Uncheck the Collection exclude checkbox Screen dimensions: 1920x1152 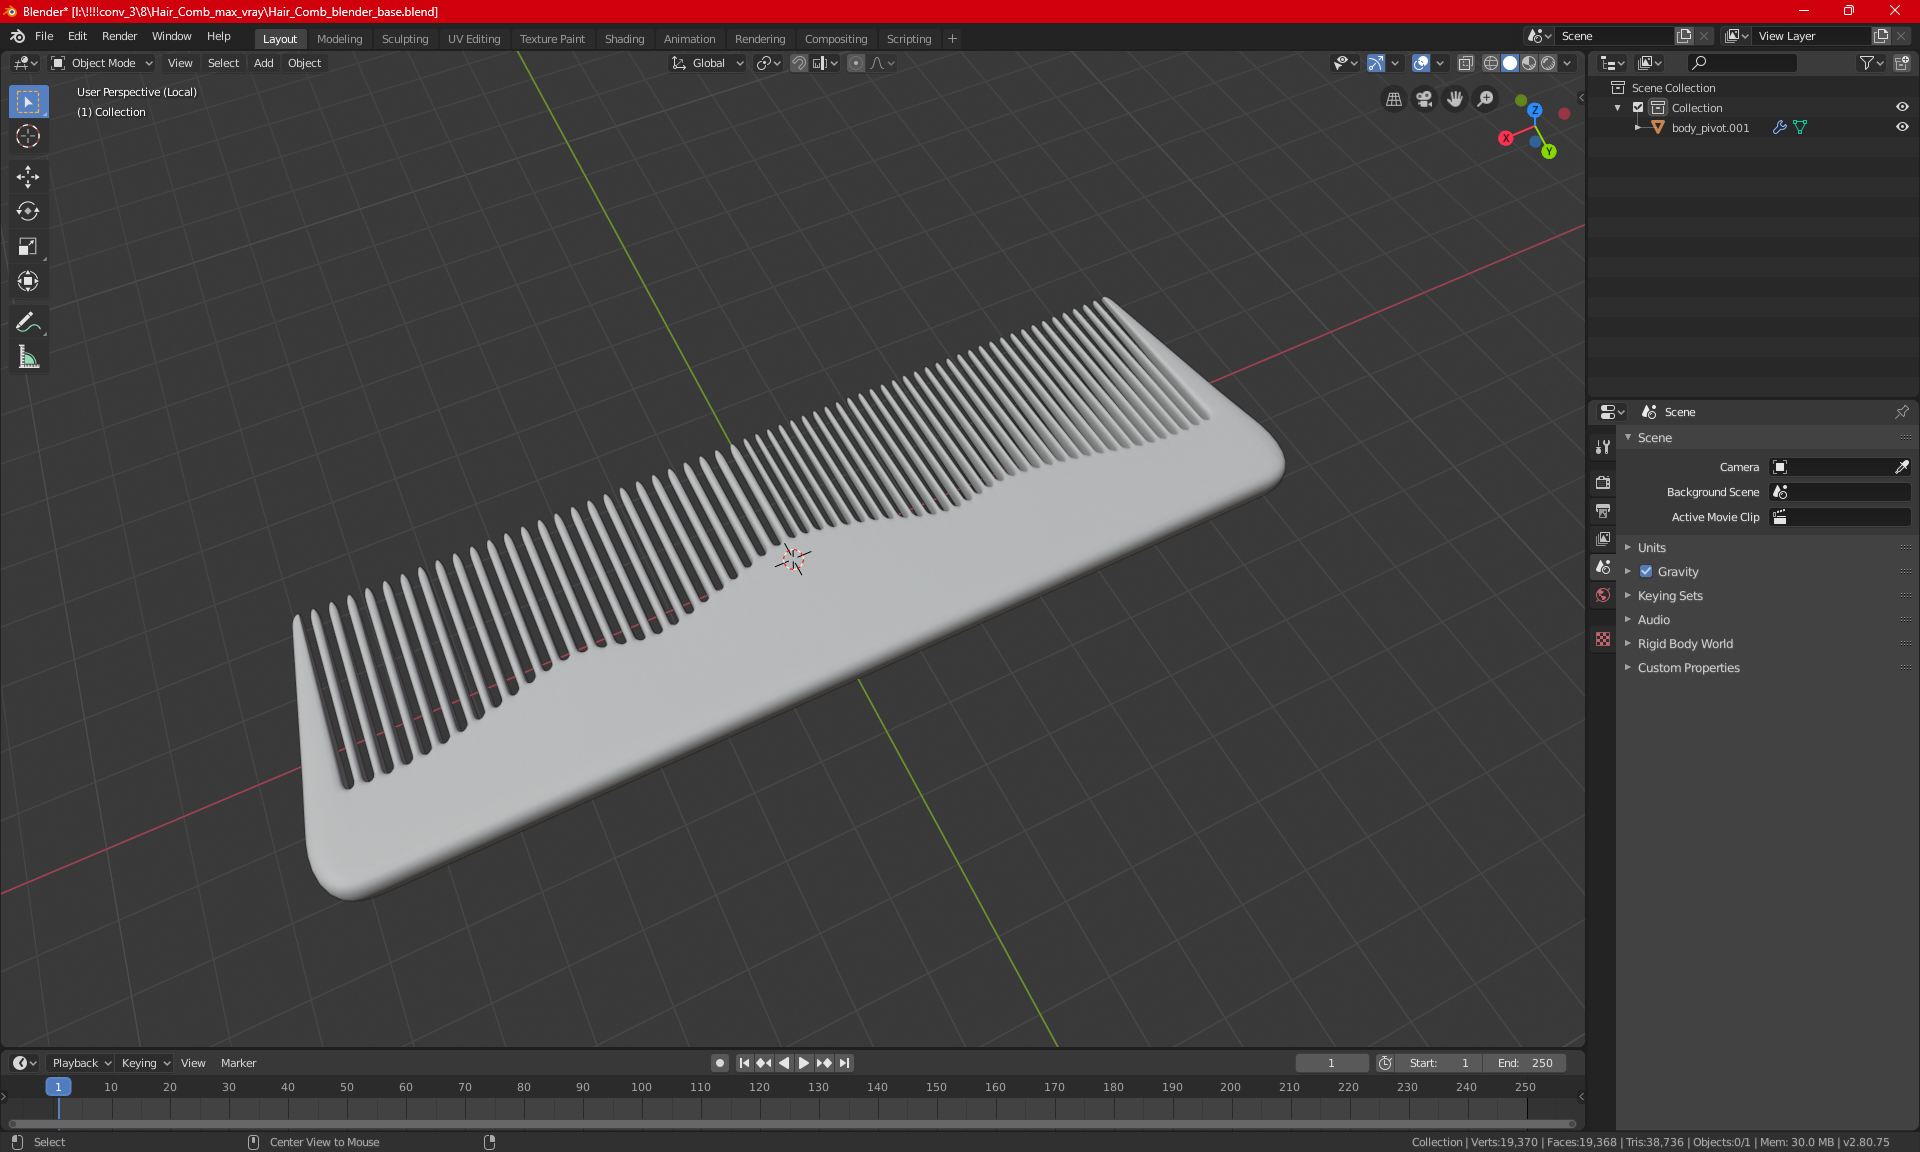[1638, 108]
